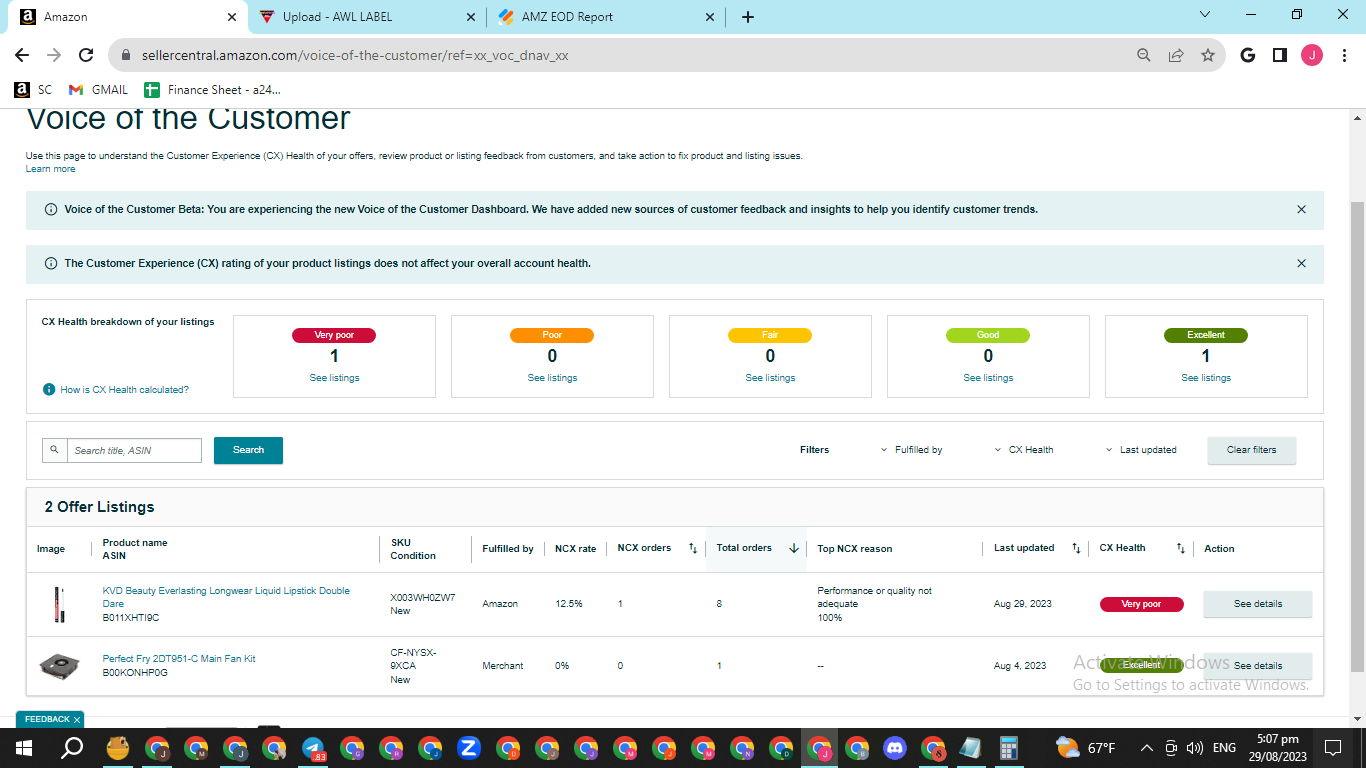This screenshot has width=1366, height=768.
Task: Dismiss the Voice of the Customer Beta banner
Action: pyautogui.click(x=1301, y=210)
